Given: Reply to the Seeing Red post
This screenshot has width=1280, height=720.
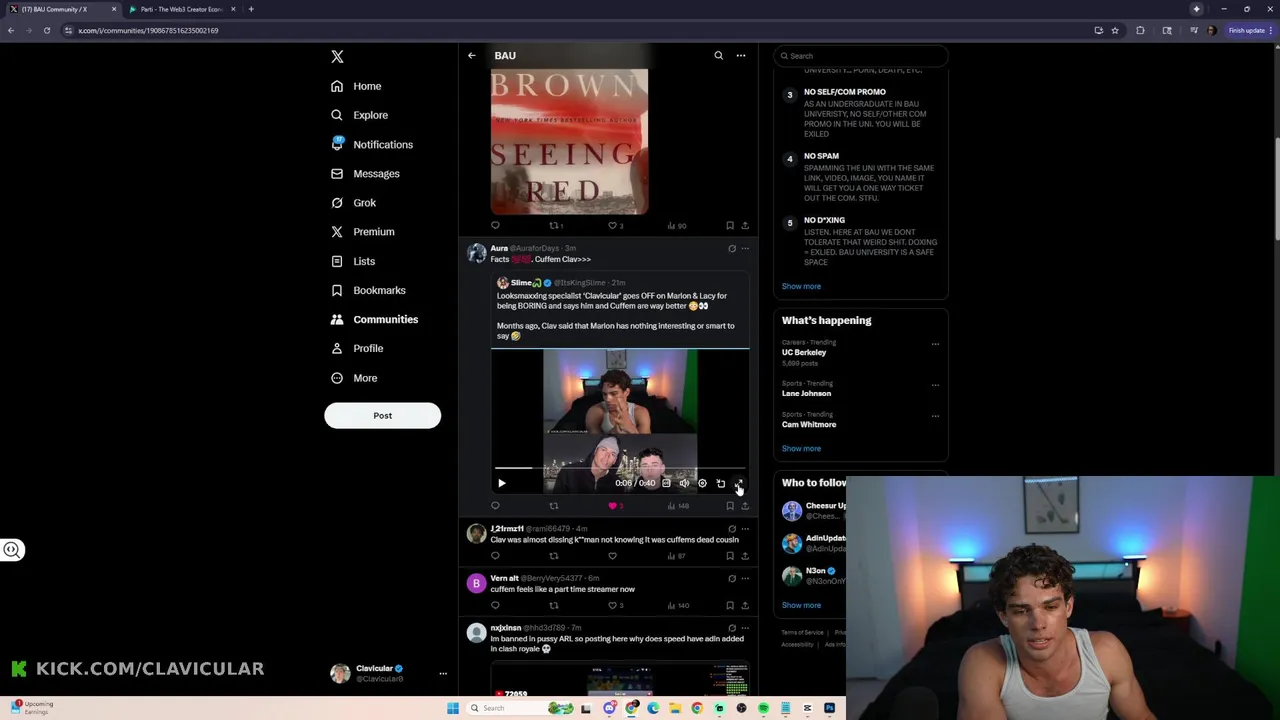Looking at the screenshot, I should (x=495, y=226).
